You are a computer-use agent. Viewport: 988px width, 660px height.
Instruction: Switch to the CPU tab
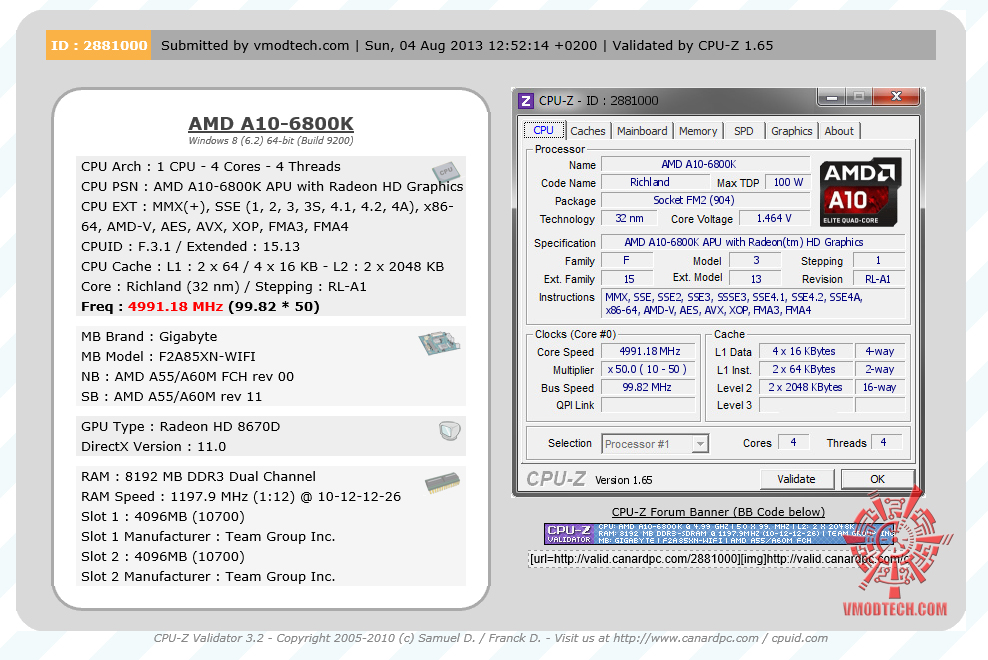(x=543, y=130)
